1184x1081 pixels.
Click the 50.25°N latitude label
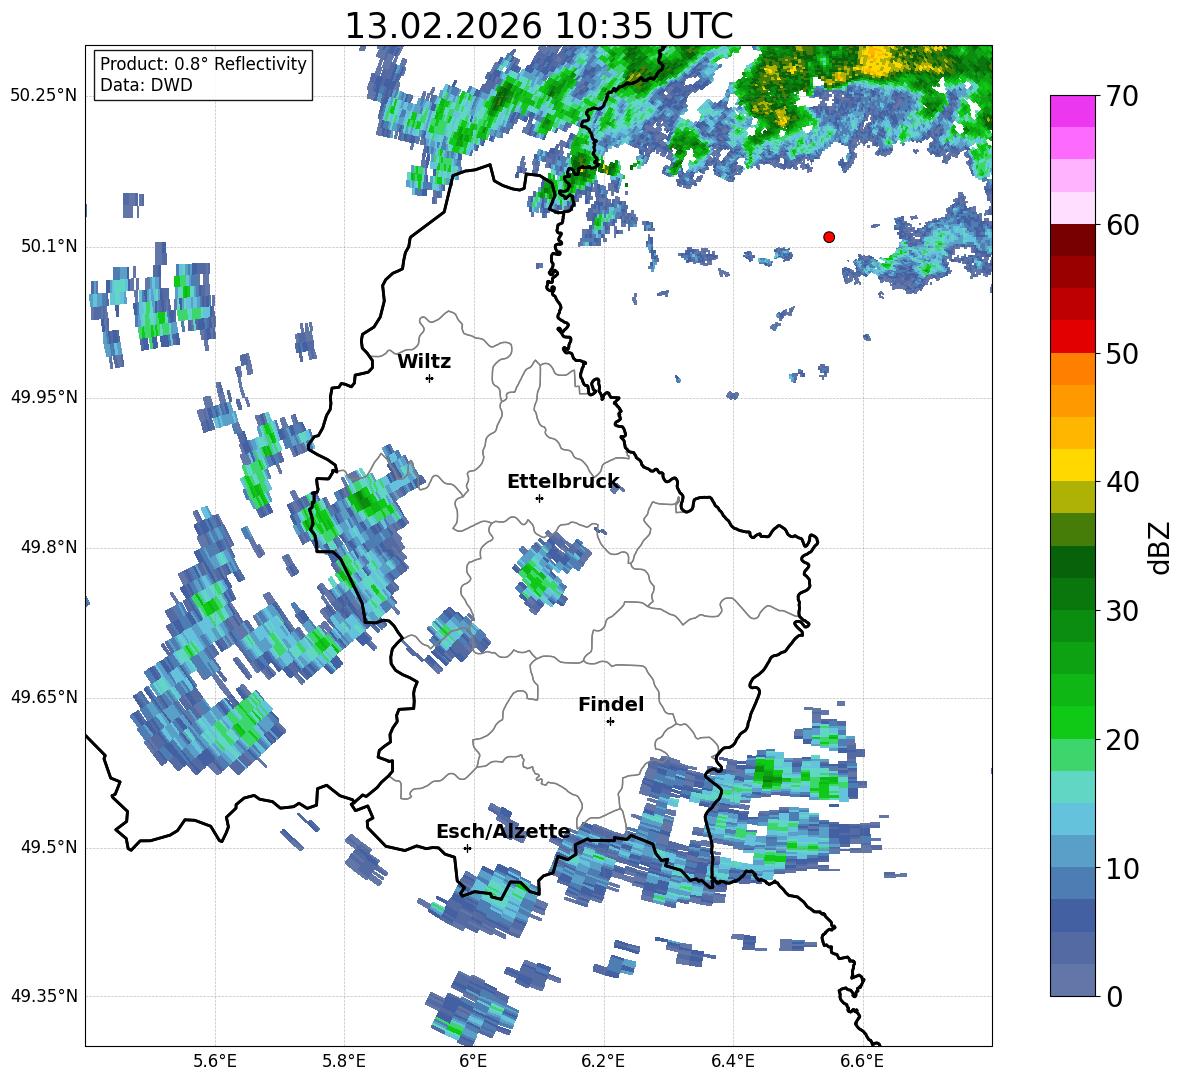point(44,96)
